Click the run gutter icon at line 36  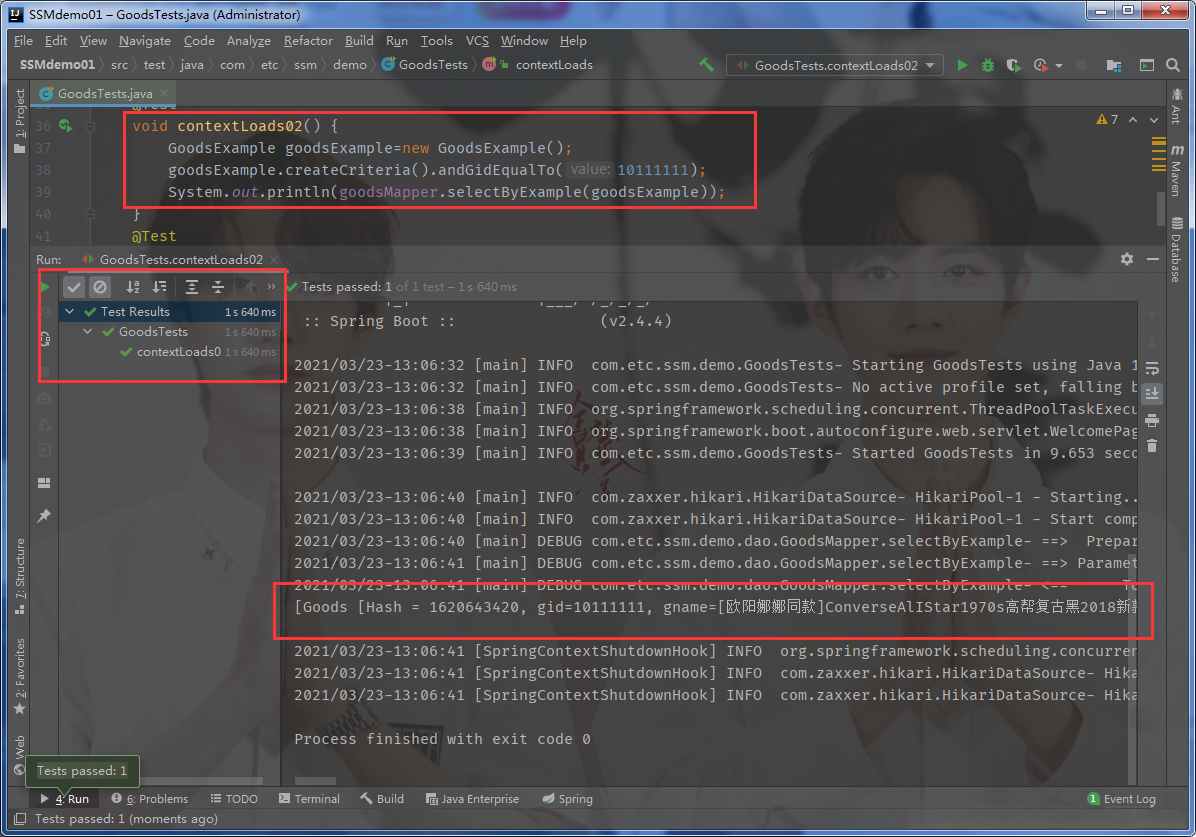click(66, 126)
